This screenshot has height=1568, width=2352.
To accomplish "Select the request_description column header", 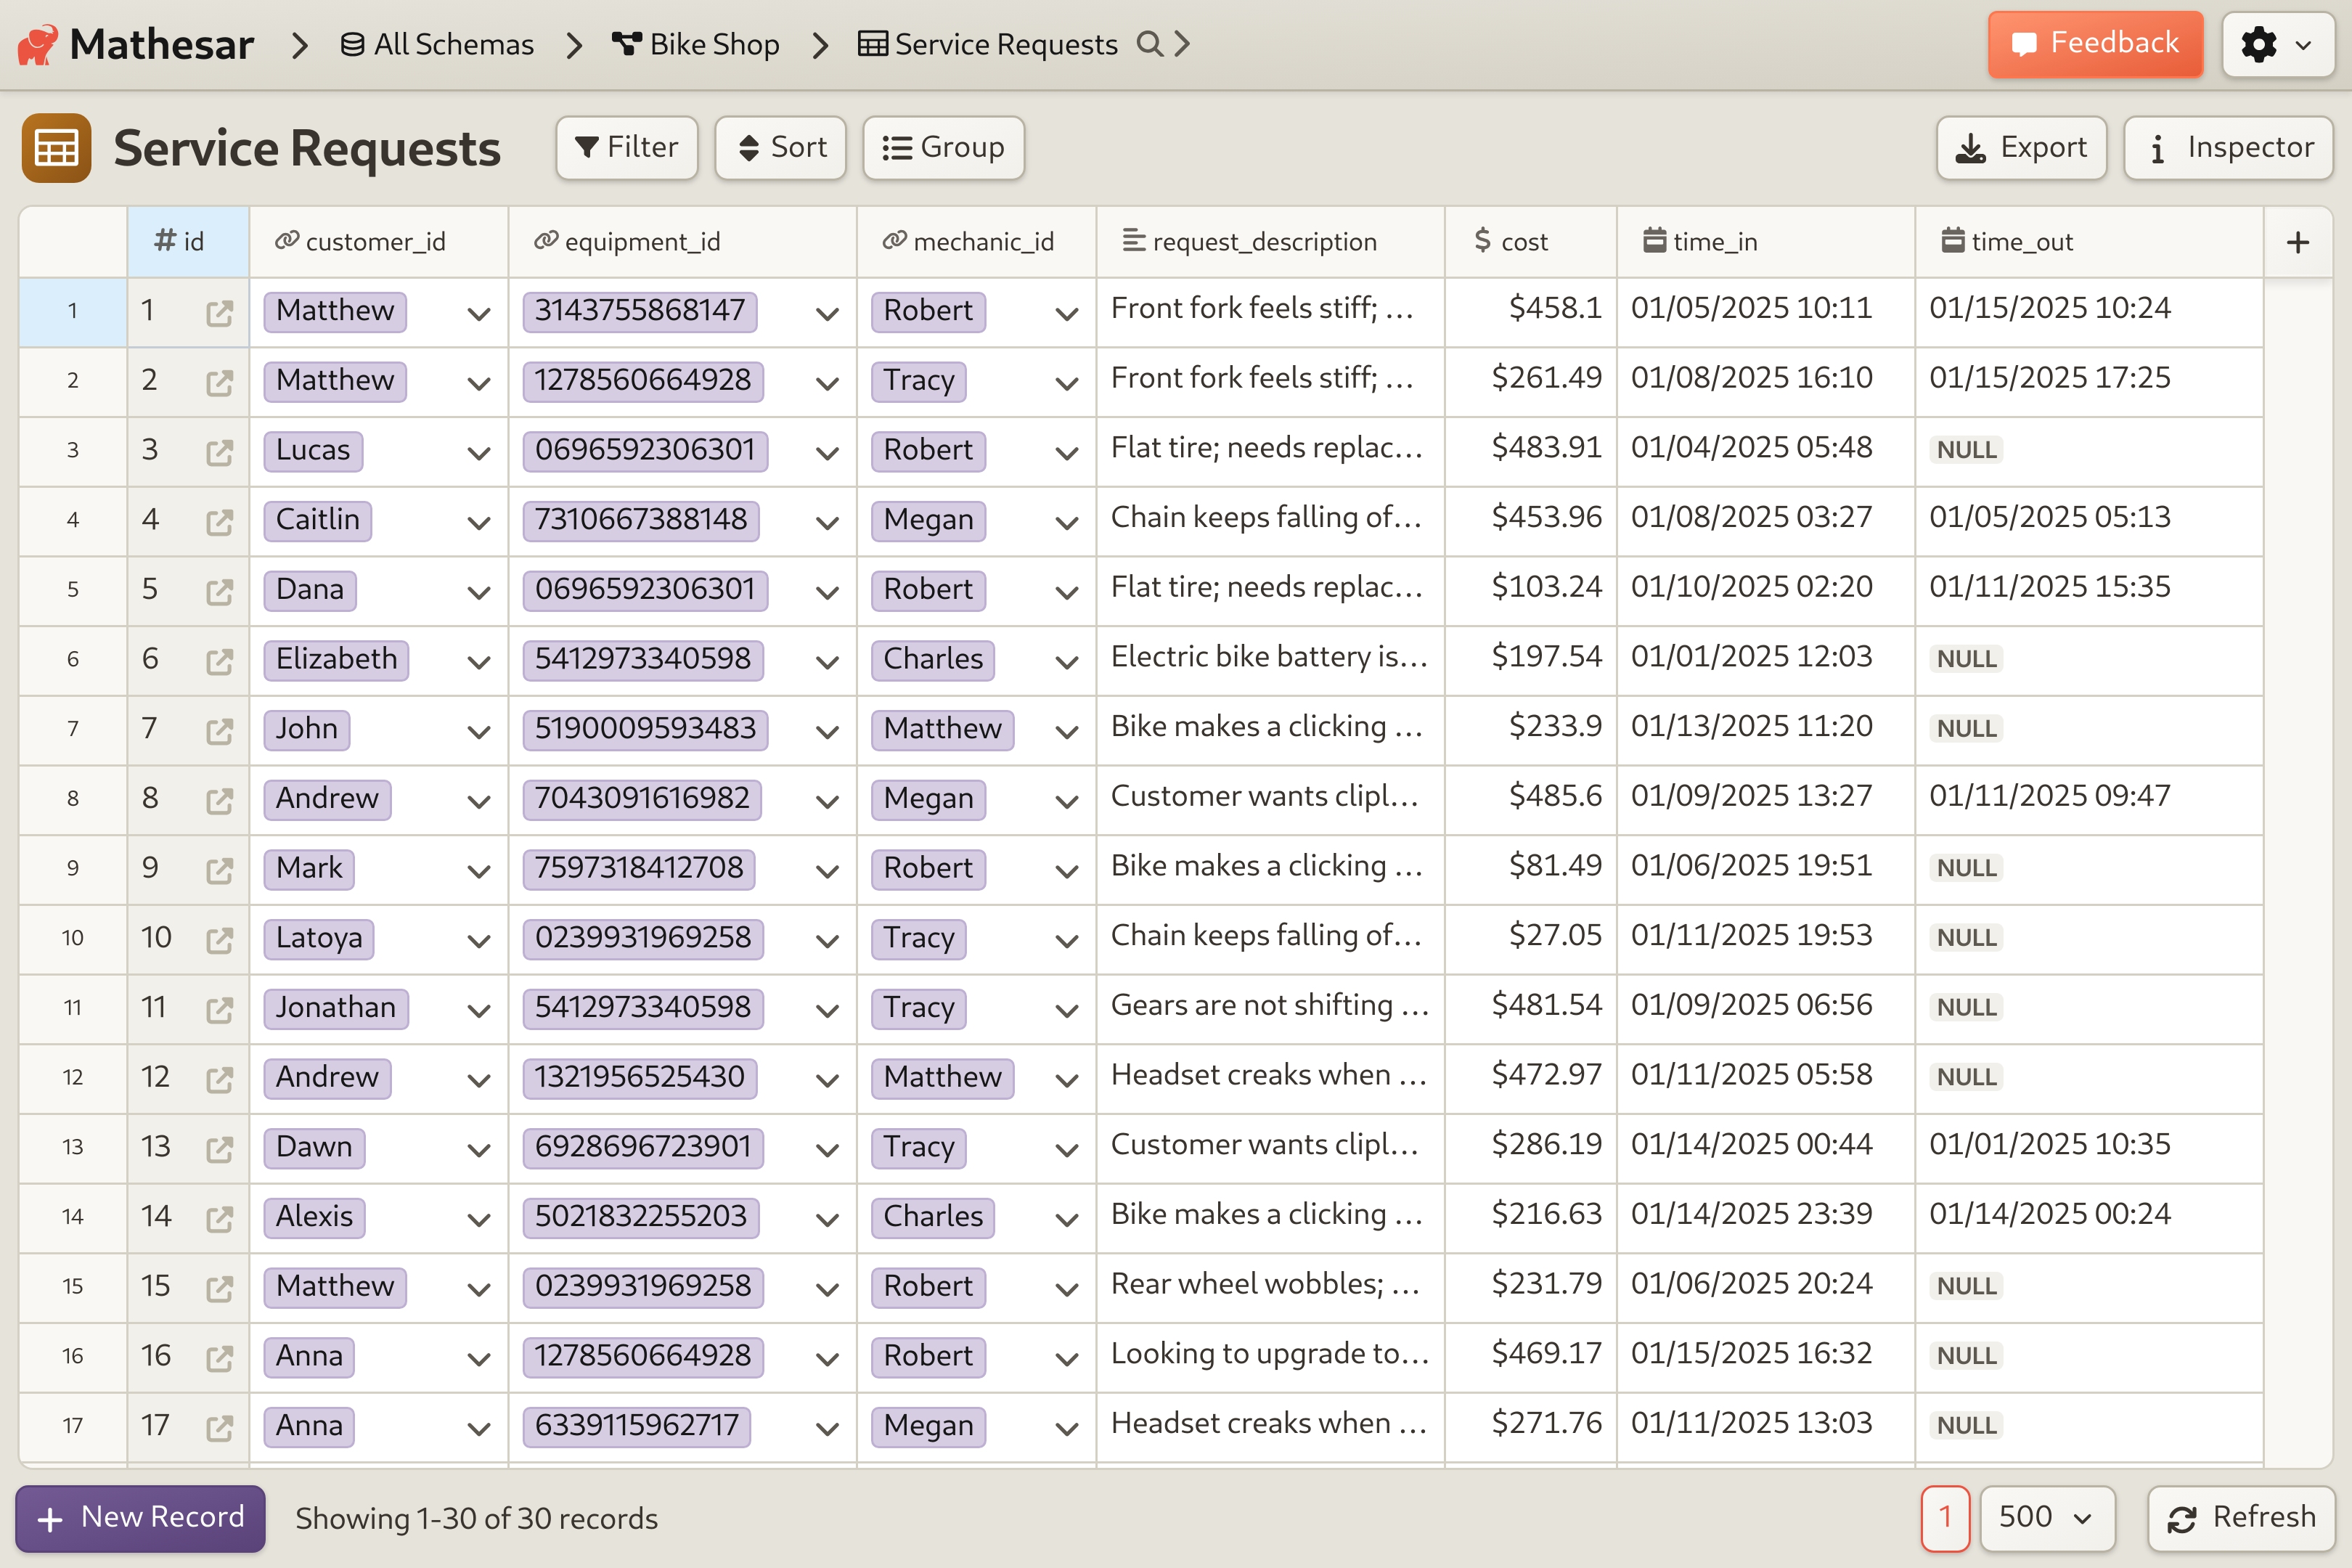I will tap(1271, 242).
